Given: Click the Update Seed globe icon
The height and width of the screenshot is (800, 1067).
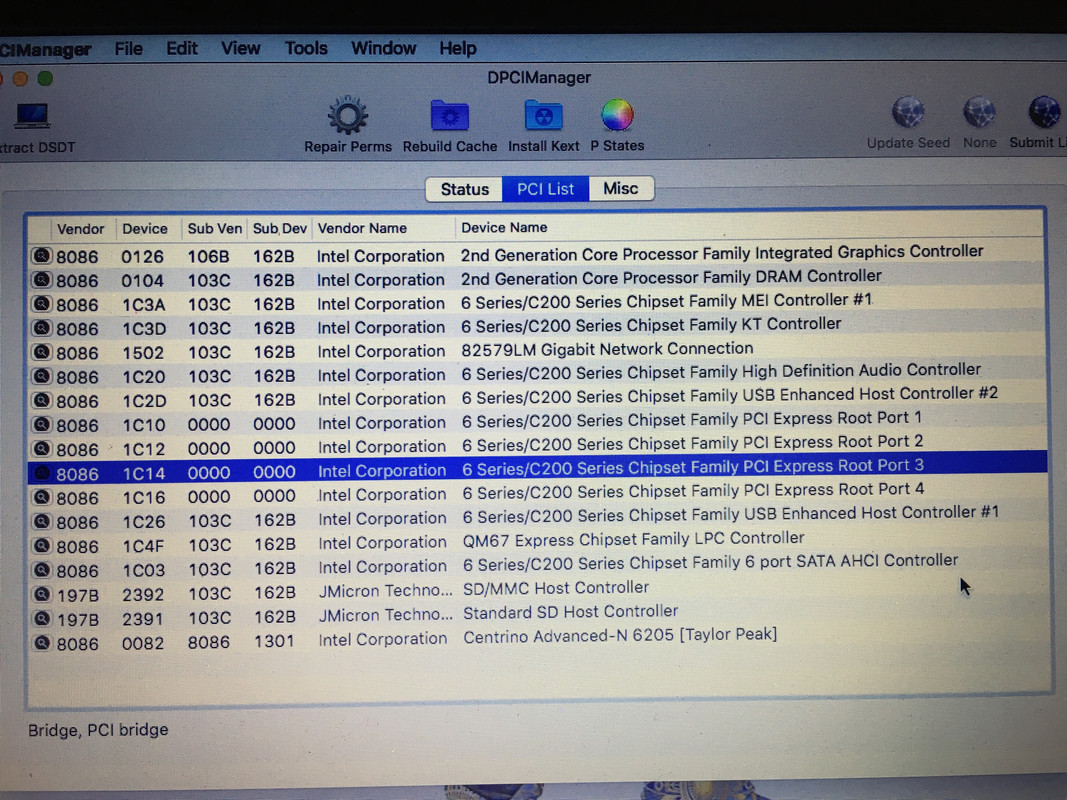Looking at the screenshot, I should coord(908,113).
